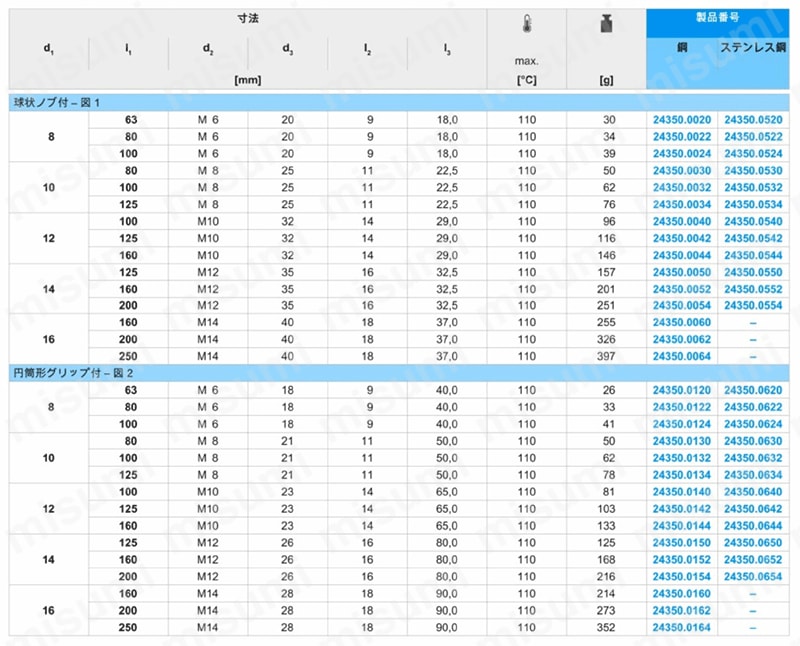The width and height of the screenshot is (800, 646).
Task: Open product link 24350.0540
Action: tap(753, 221)
